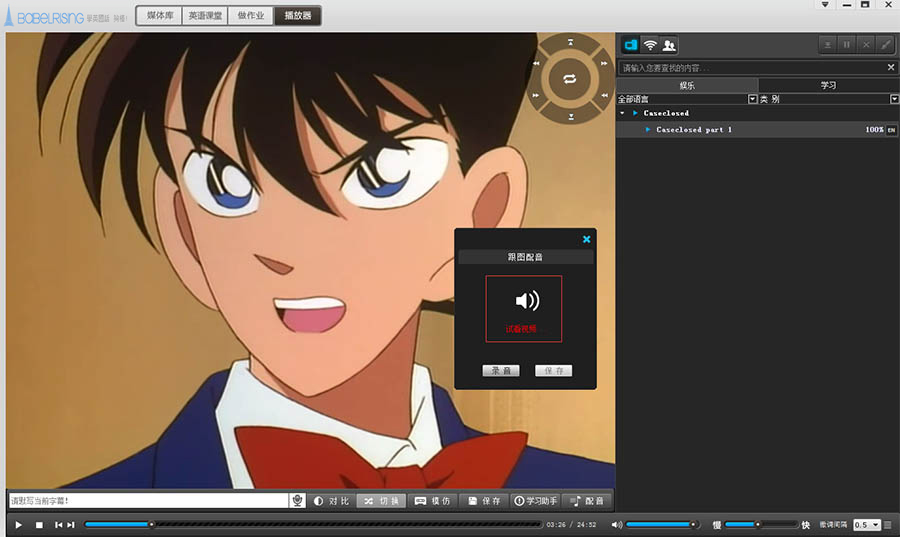900x537 pixels.
Task: Go to the 做作业 tab
Action: click(251, 15)
